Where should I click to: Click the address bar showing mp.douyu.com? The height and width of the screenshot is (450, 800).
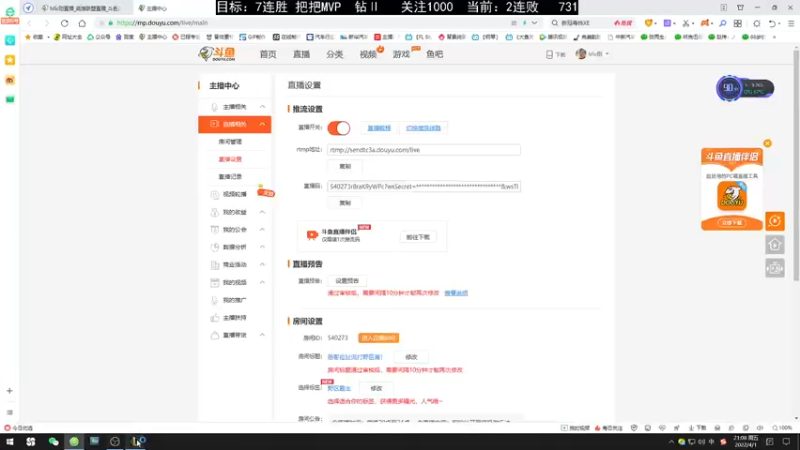[306, 23]
